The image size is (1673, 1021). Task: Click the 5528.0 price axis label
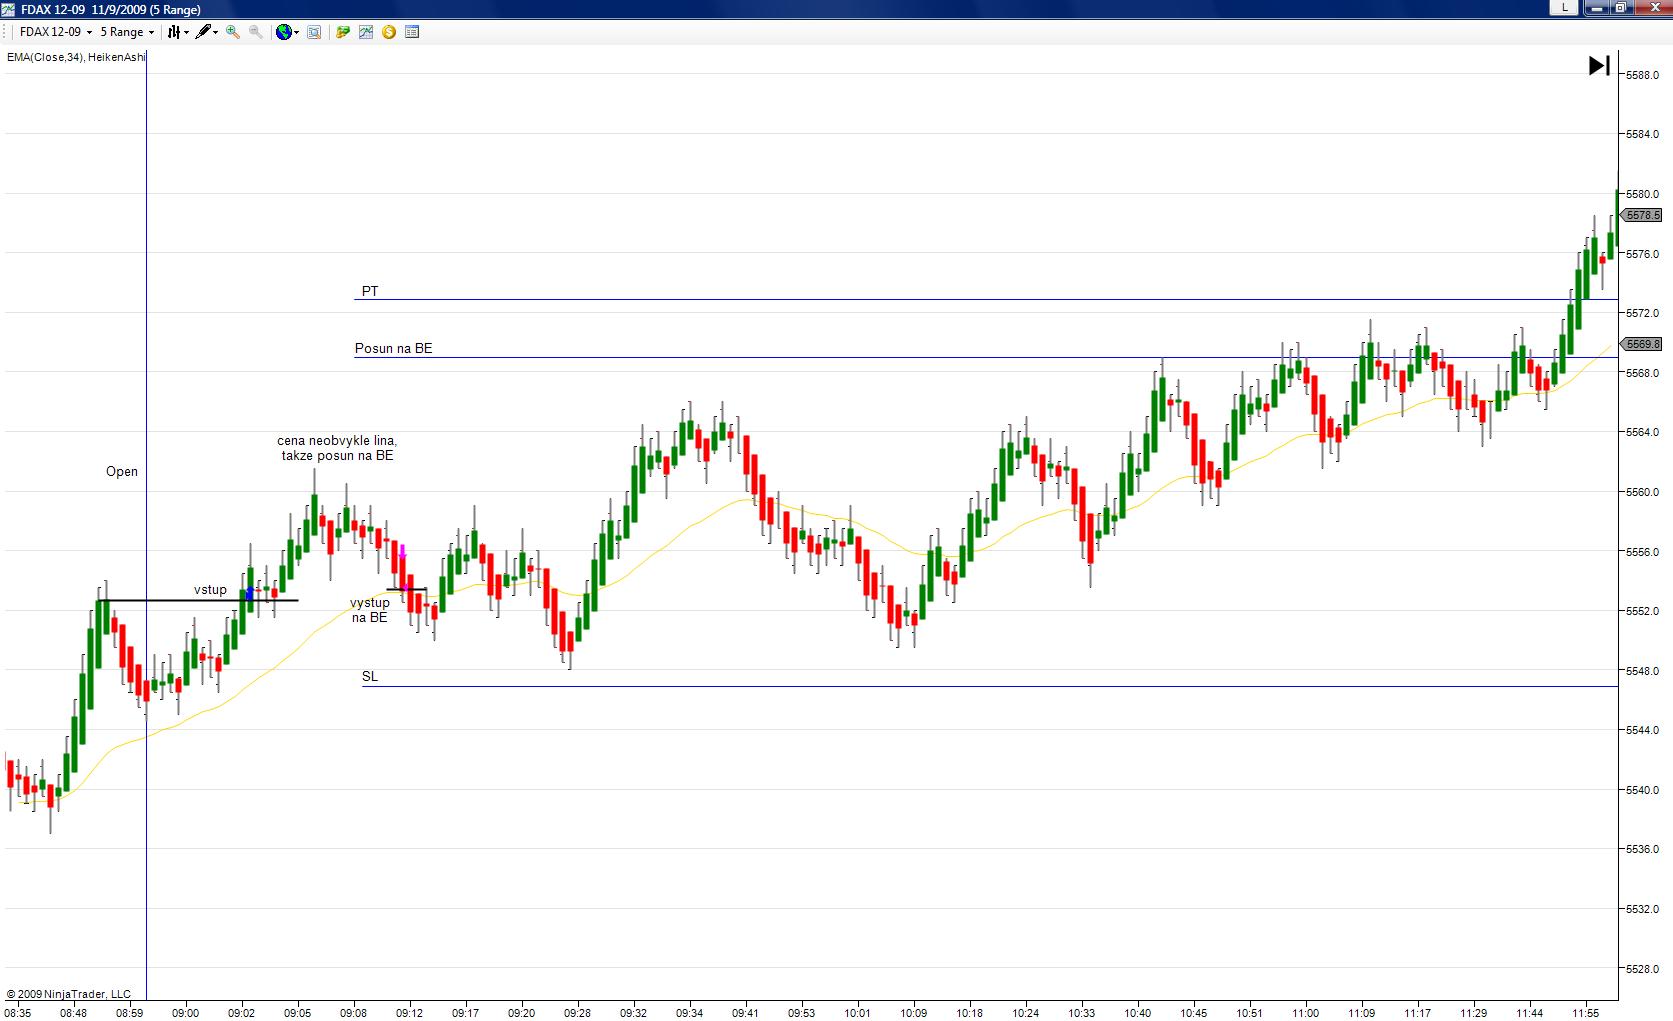pyautogui.click(x=1643, y=969)
